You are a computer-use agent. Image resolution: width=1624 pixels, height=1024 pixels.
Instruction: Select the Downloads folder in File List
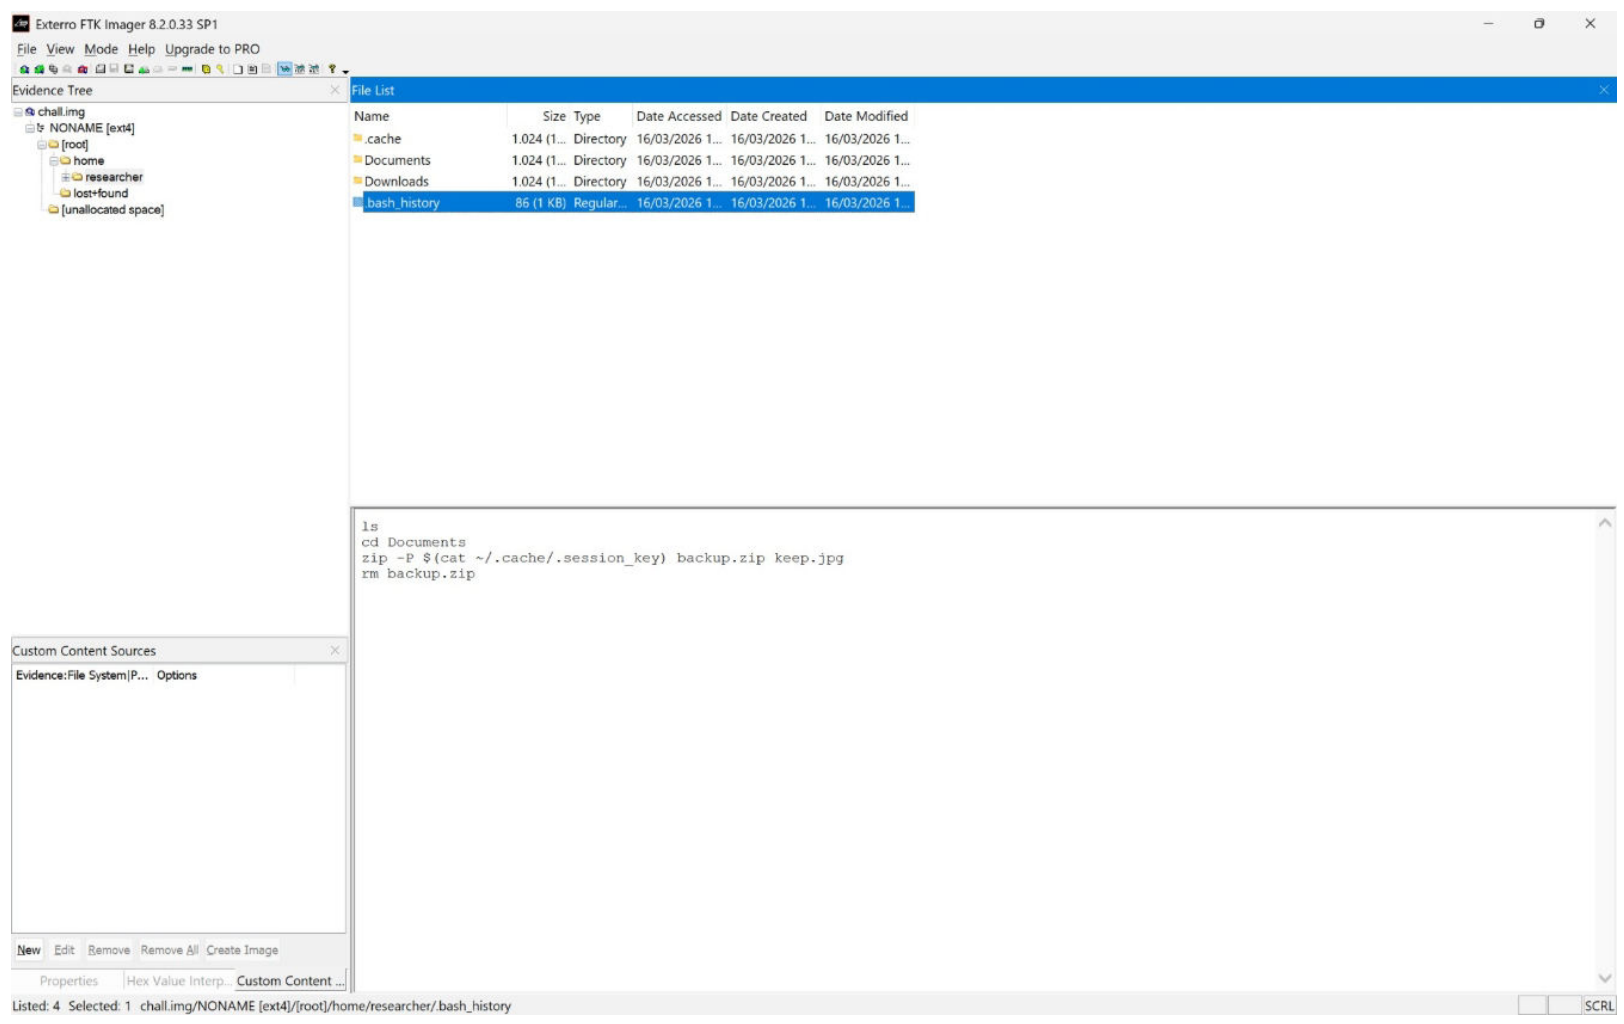(396, 181)
